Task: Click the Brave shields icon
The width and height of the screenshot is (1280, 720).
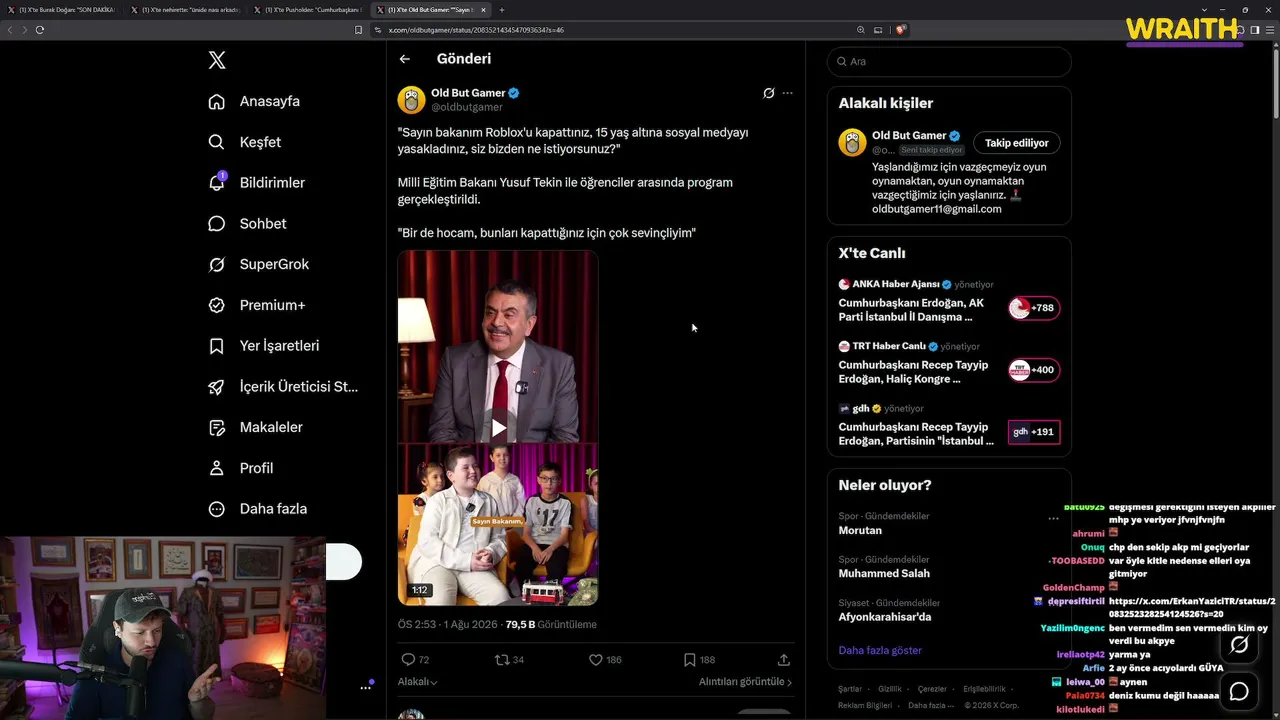Action: click(900, 30)
